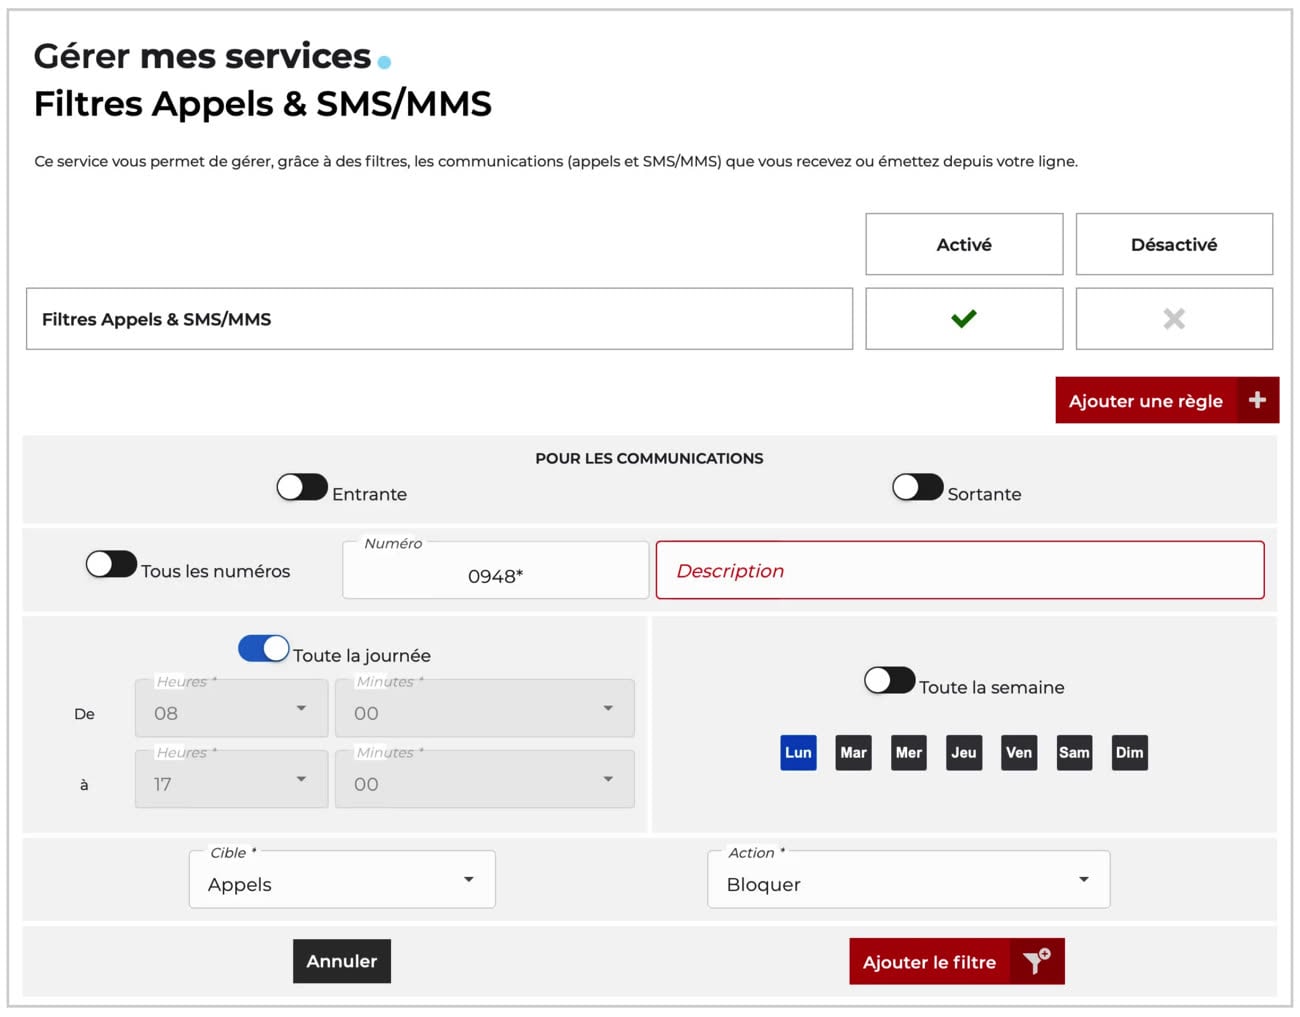Open the start Heures dropdown showing 08
The width and height of the screenshot is (1300, 1017).
[x=231, y=711]
